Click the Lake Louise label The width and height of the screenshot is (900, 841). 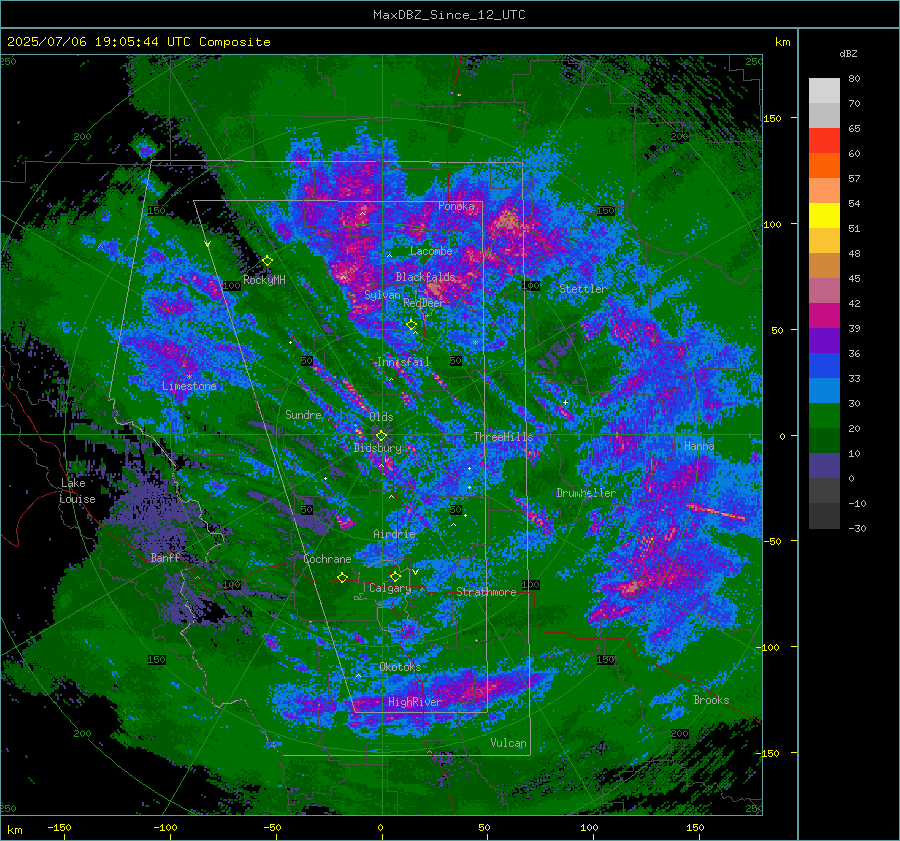77,491
